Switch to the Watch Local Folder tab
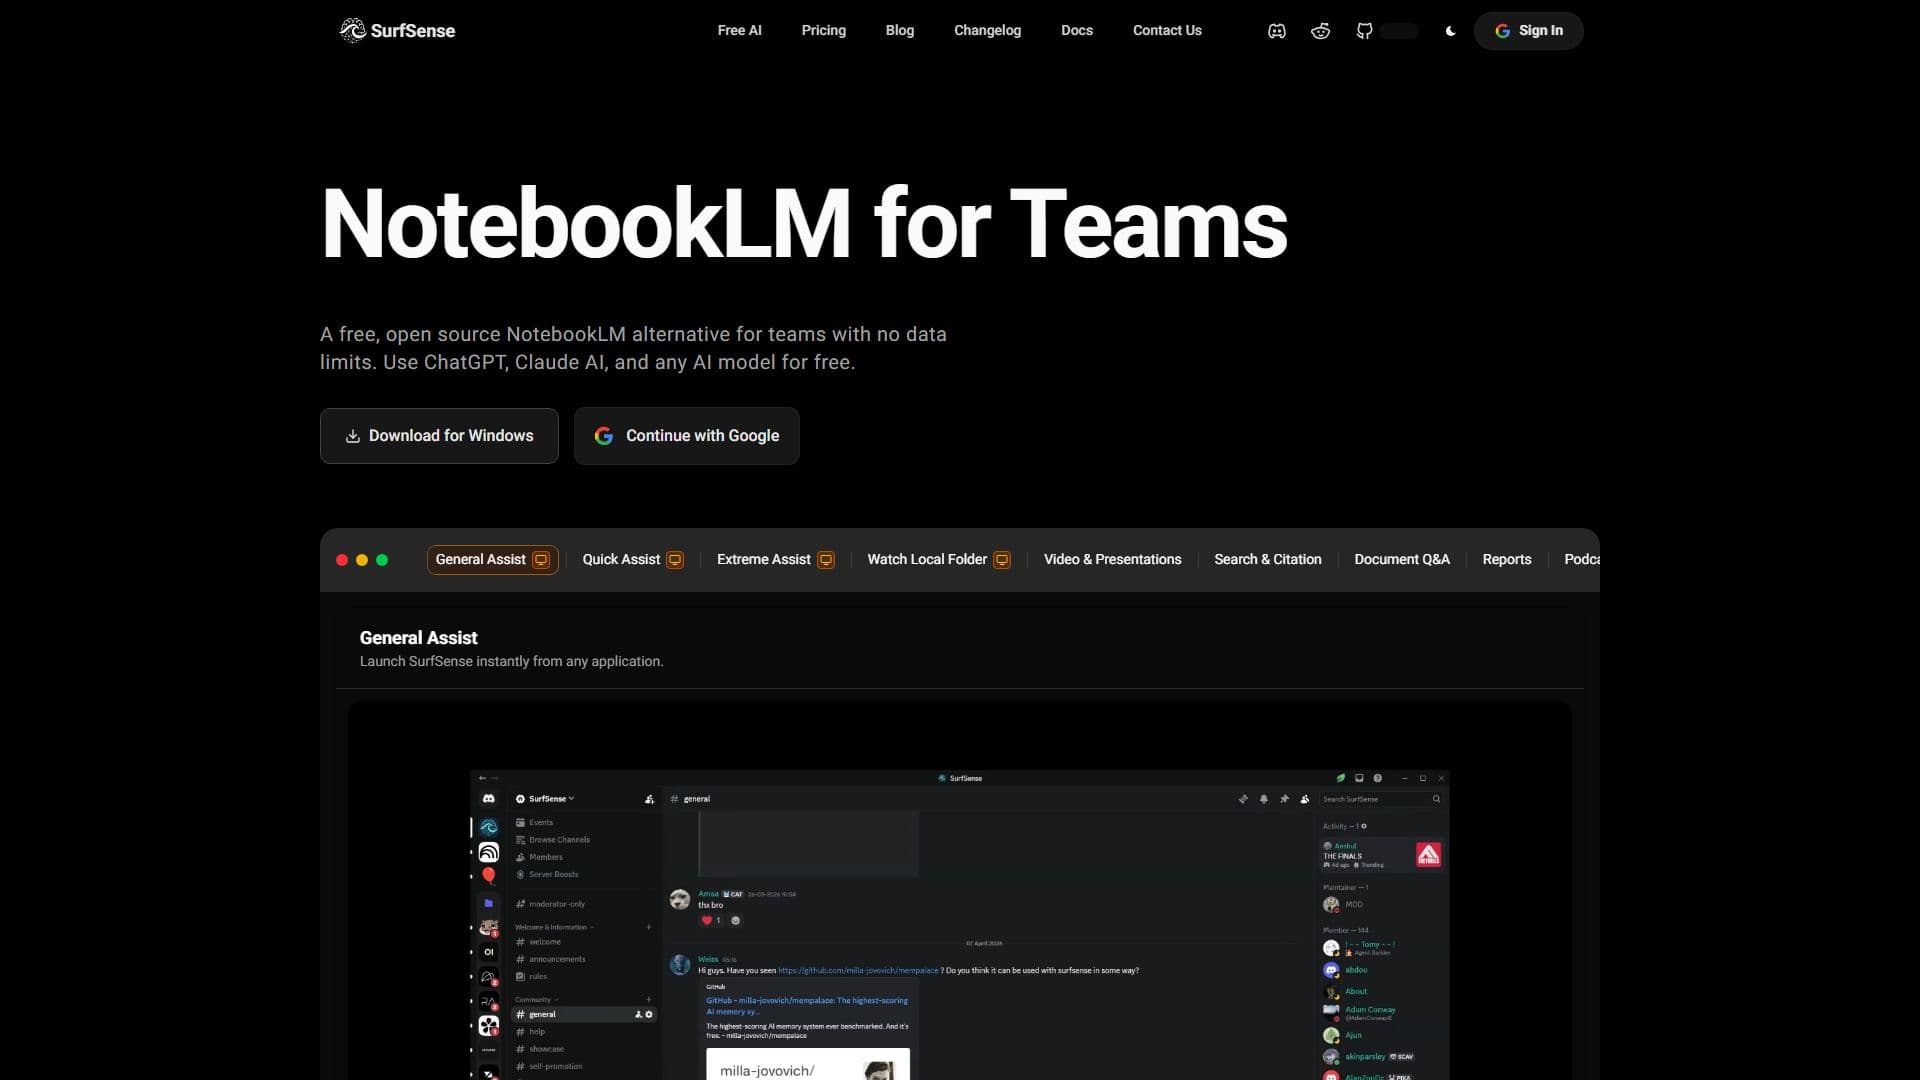Screen dimensions: 1920x1080 pyautogui.click(x=938, y=559)
